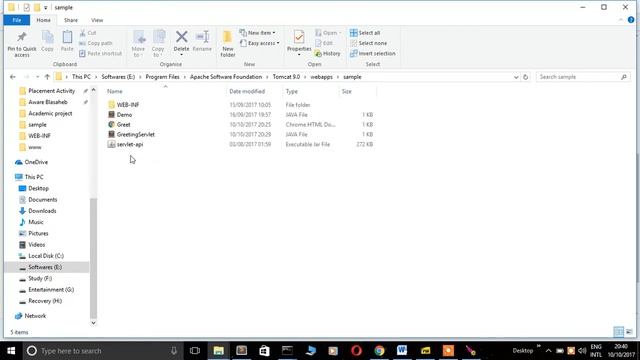
Task: Open Microsoft Word from taskbar
Action: (402, 351)
